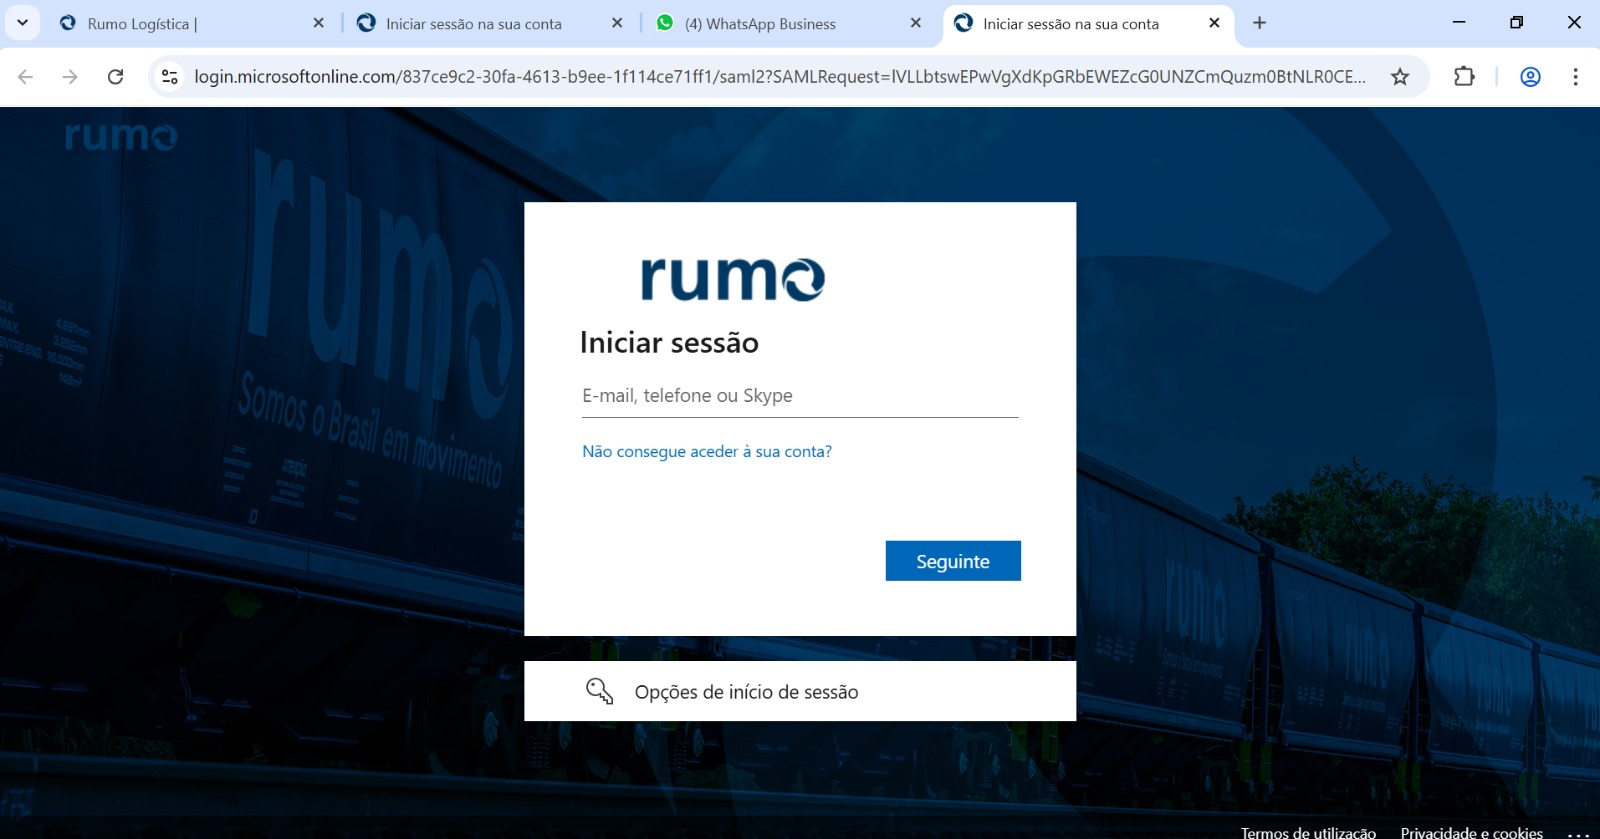Open a new browser tab
The width and height of the screenshot is (1600, 839).
click(x=1260, y=23)
